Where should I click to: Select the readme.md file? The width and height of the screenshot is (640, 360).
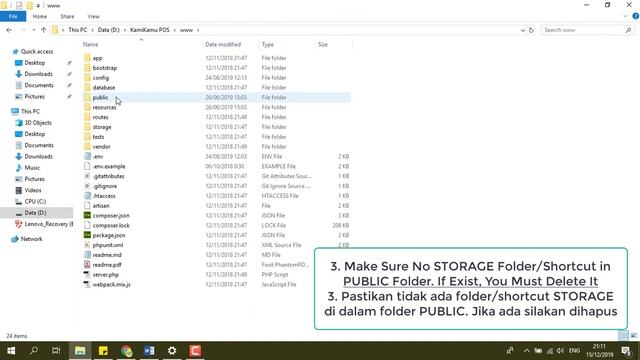coord(107,255)
